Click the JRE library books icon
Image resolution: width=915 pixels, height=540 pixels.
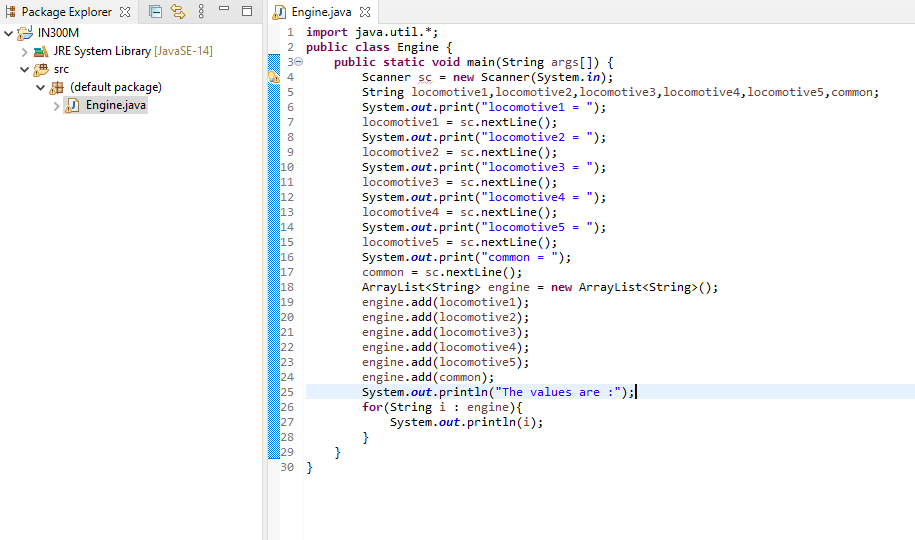point(41,52)
